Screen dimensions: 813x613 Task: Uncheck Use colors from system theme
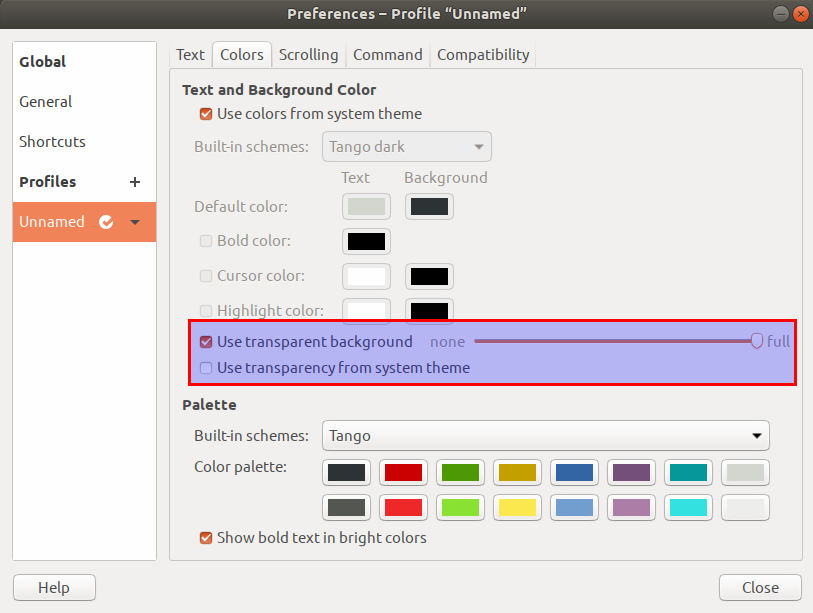point(205,114)
